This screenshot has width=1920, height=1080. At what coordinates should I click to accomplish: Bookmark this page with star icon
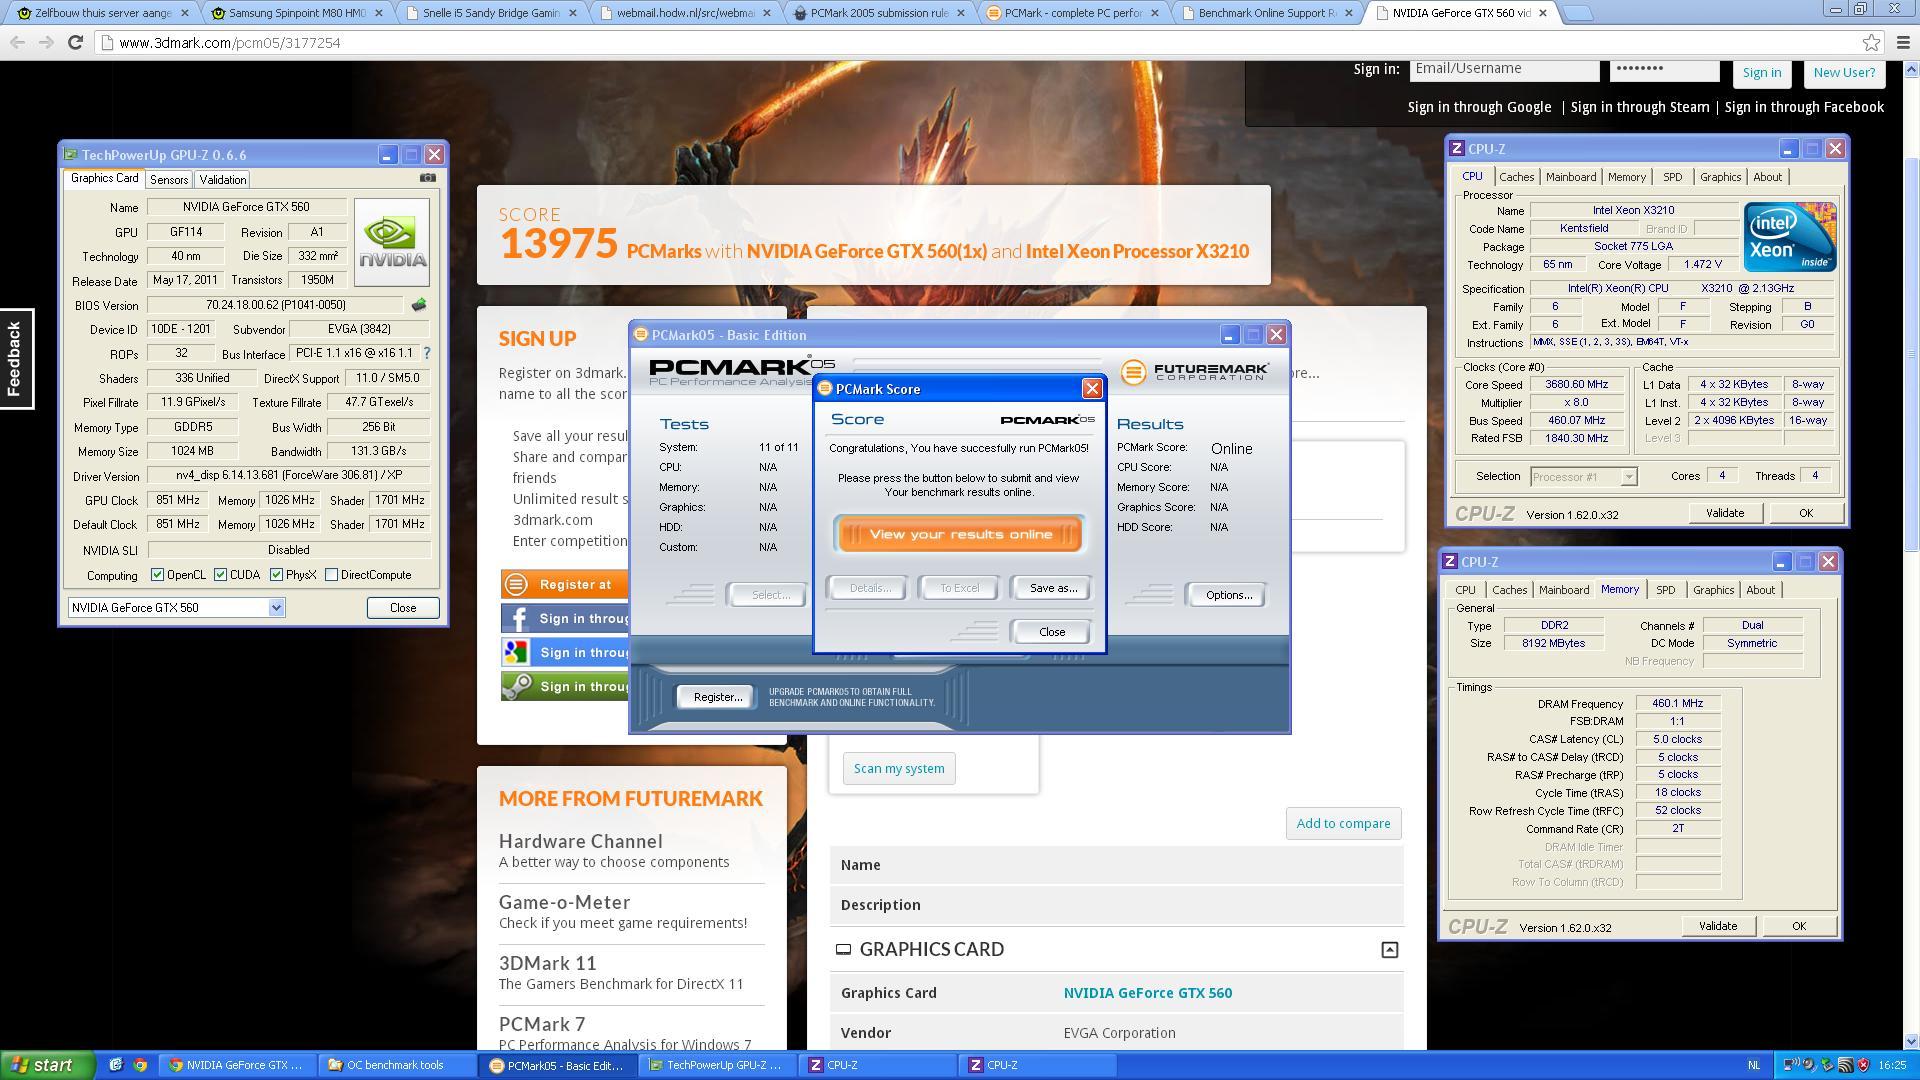click(x=1871, y=42)
